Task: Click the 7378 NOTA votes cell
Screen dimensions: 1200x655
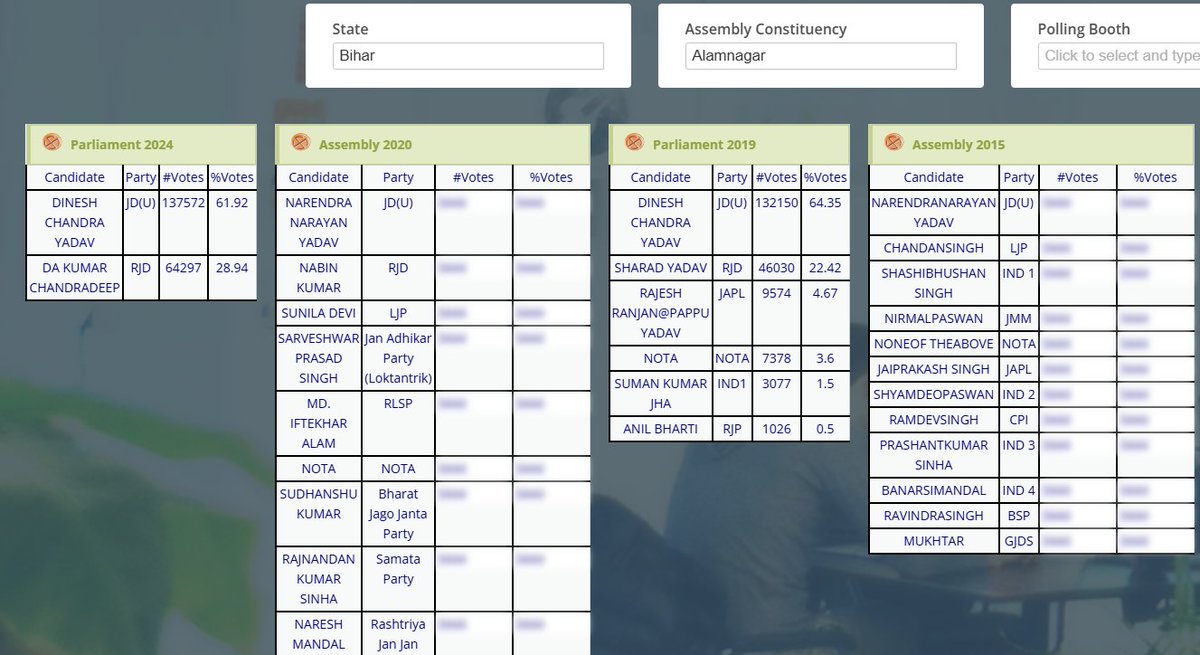Action: click(x=776, y=358)
